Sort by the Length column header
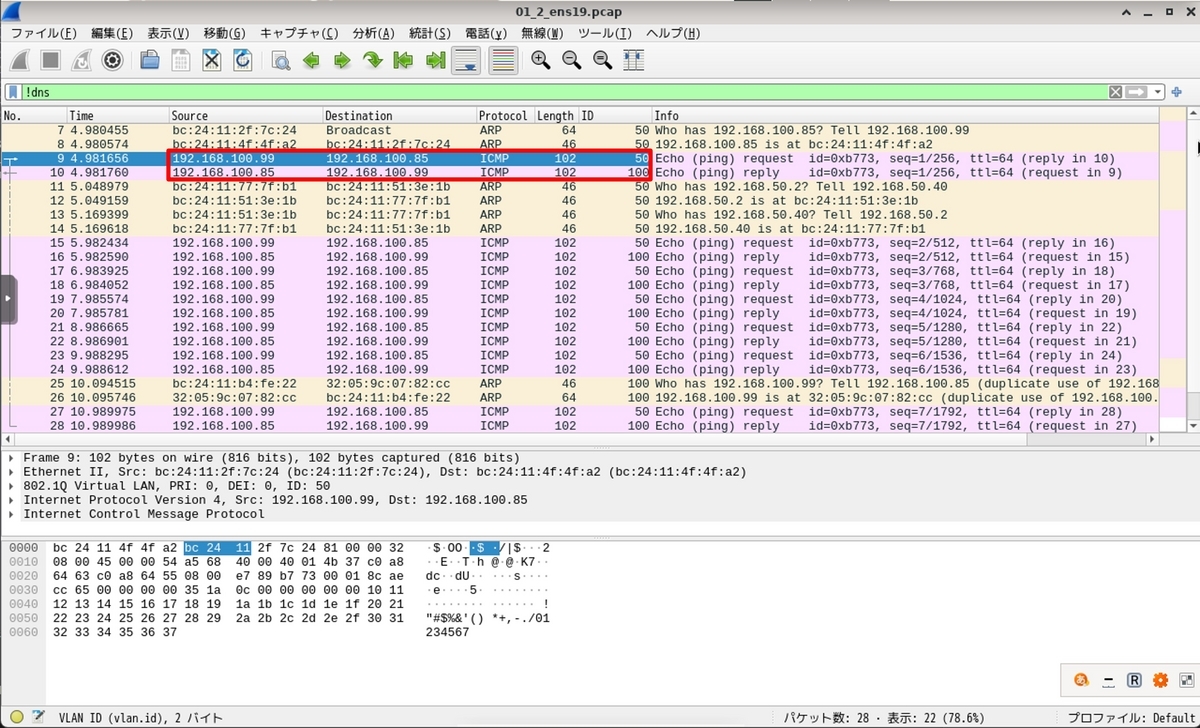 pyautogui.click(x=557, y=116)
